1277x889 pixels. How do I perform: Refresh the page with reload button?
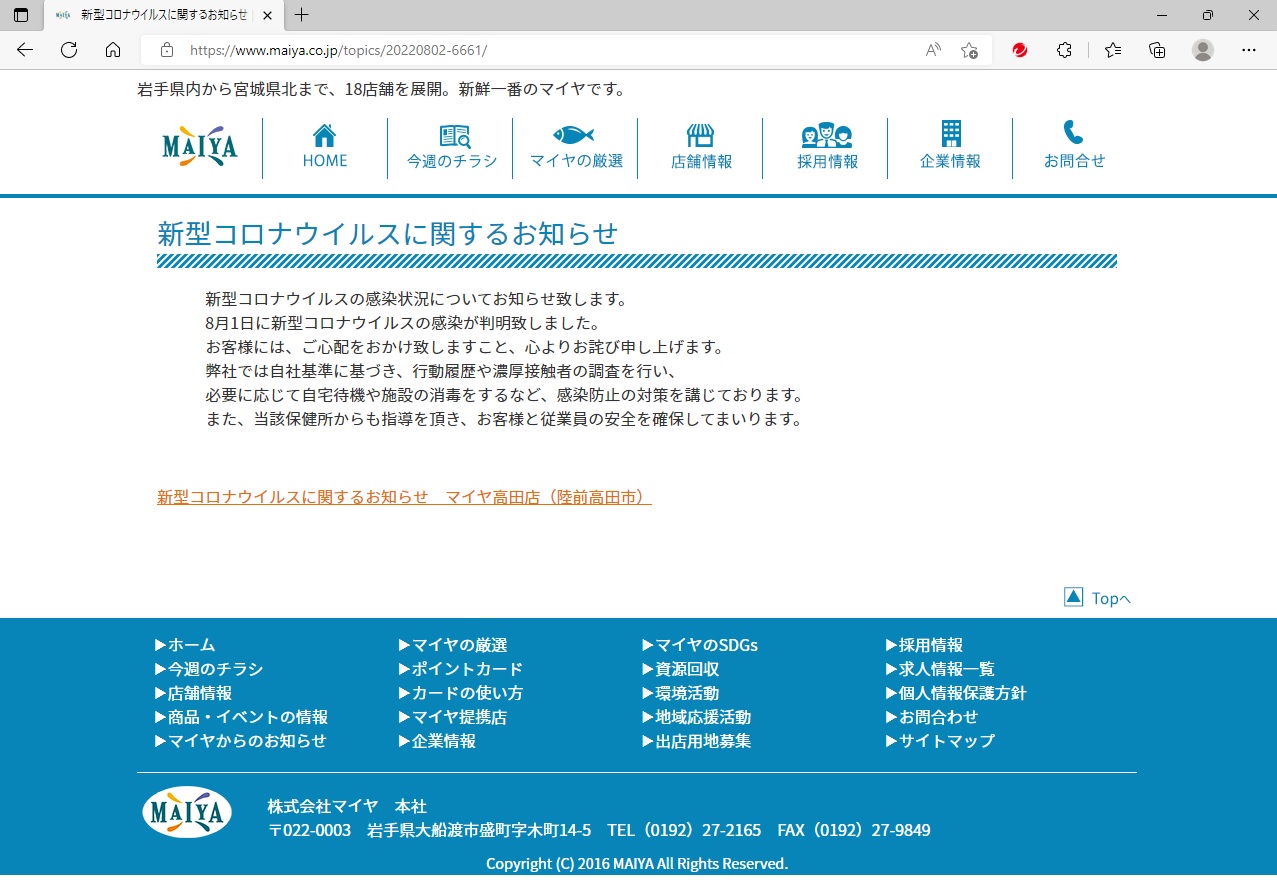(x=69, y=50)
